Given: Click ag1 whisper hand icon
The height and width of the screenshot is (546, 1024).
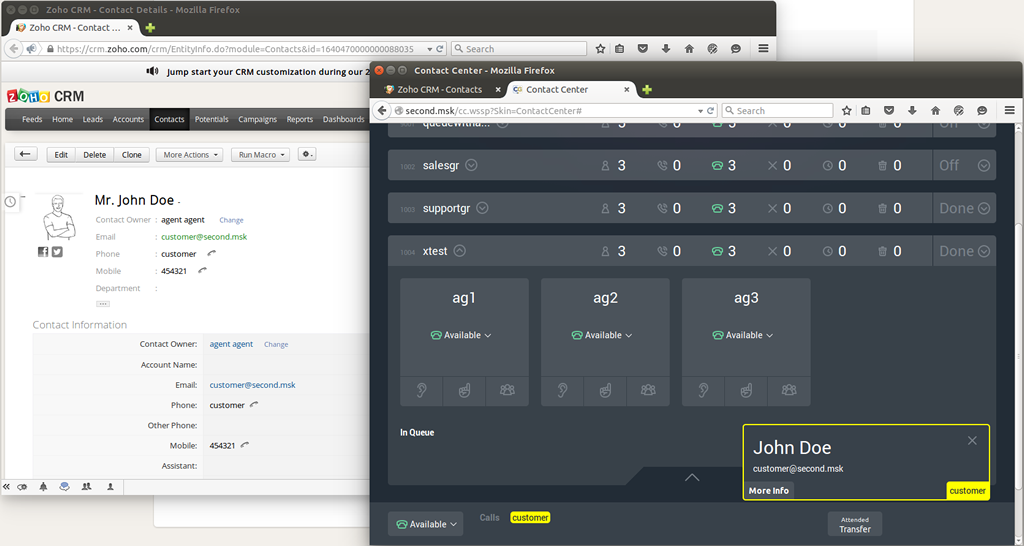Looking at the screenshot, I should tap(464, 391).
